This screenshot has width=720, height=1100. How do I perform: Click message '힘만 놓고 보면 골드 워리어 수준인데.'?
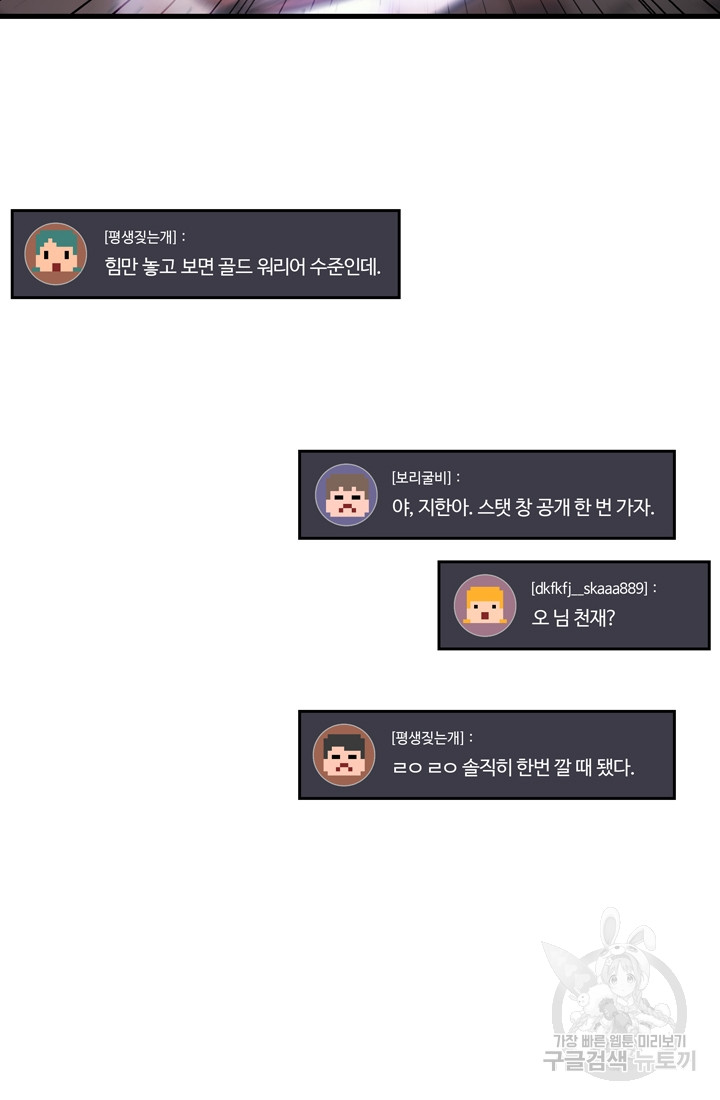click(x=243, y=267)
